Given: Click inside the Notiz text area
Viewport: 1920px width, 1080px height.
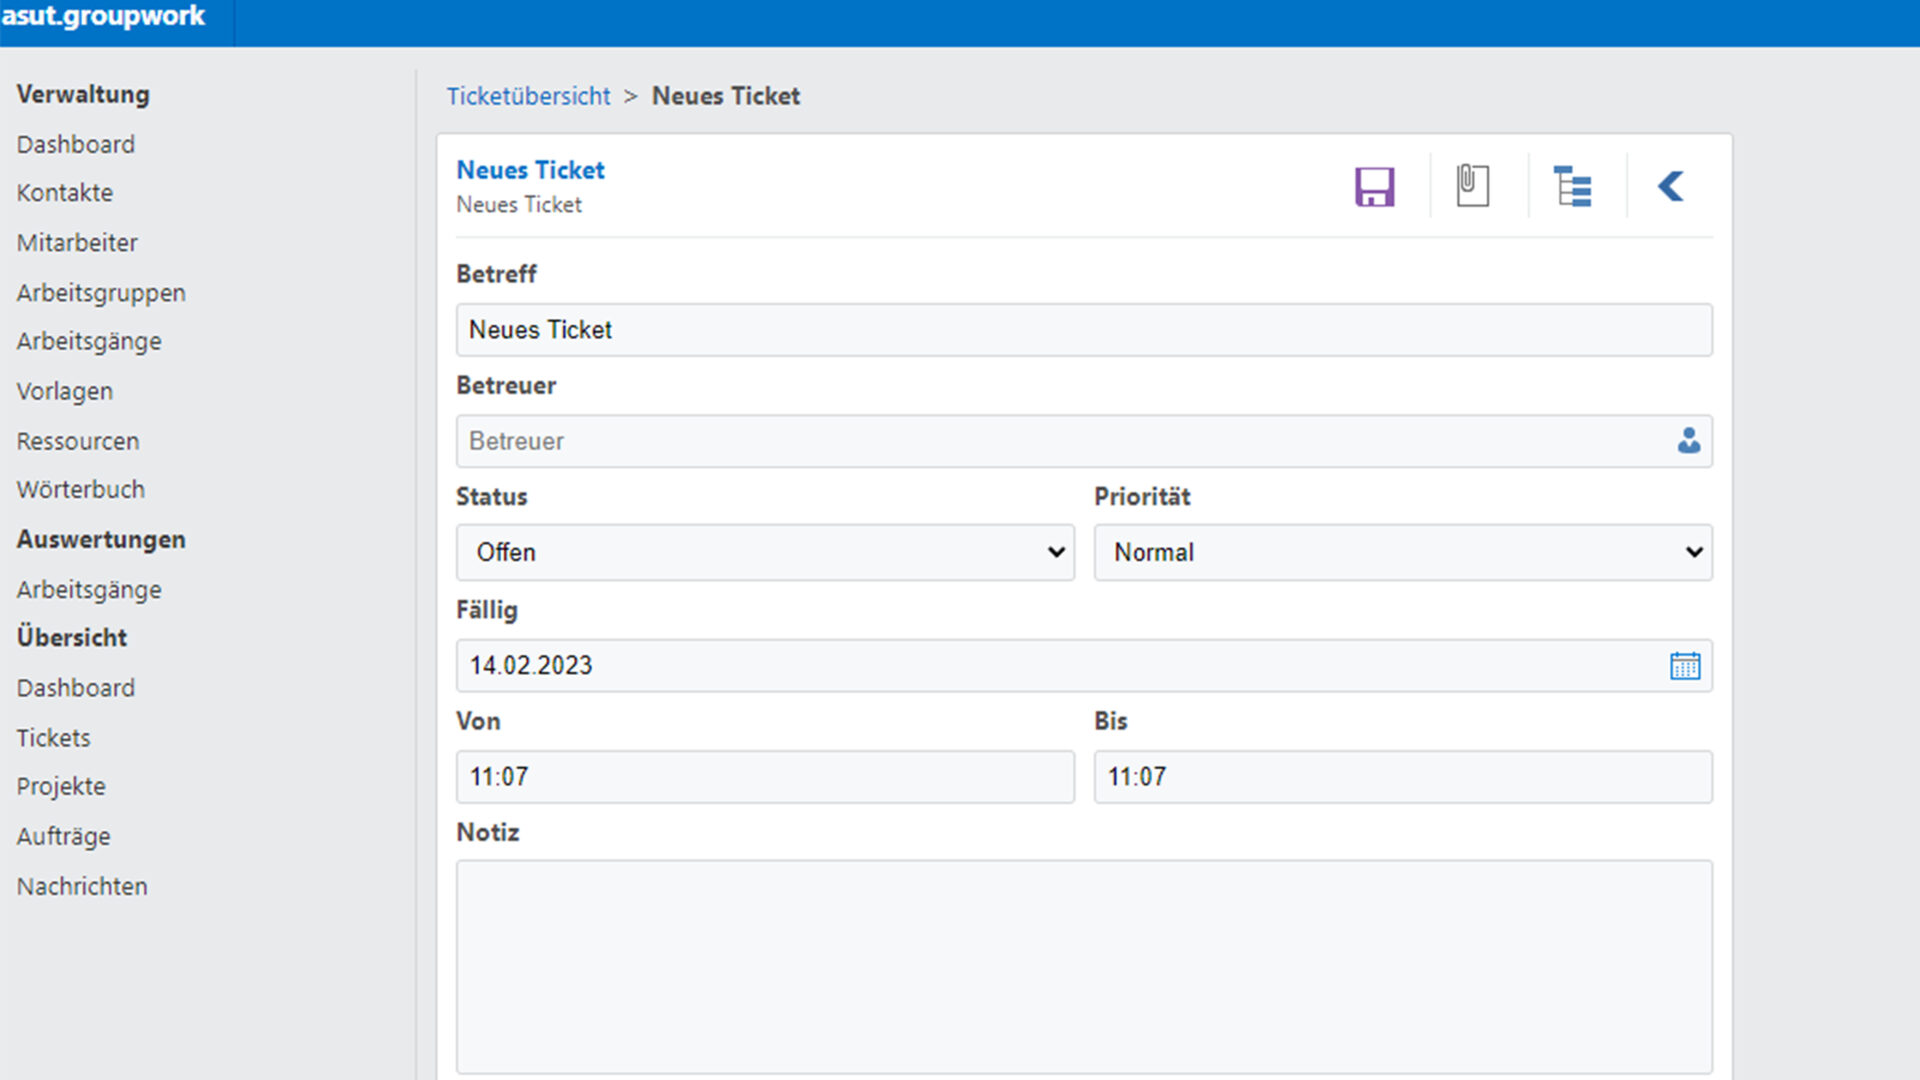Looking at the screenshot, I should click(1083, 965).
